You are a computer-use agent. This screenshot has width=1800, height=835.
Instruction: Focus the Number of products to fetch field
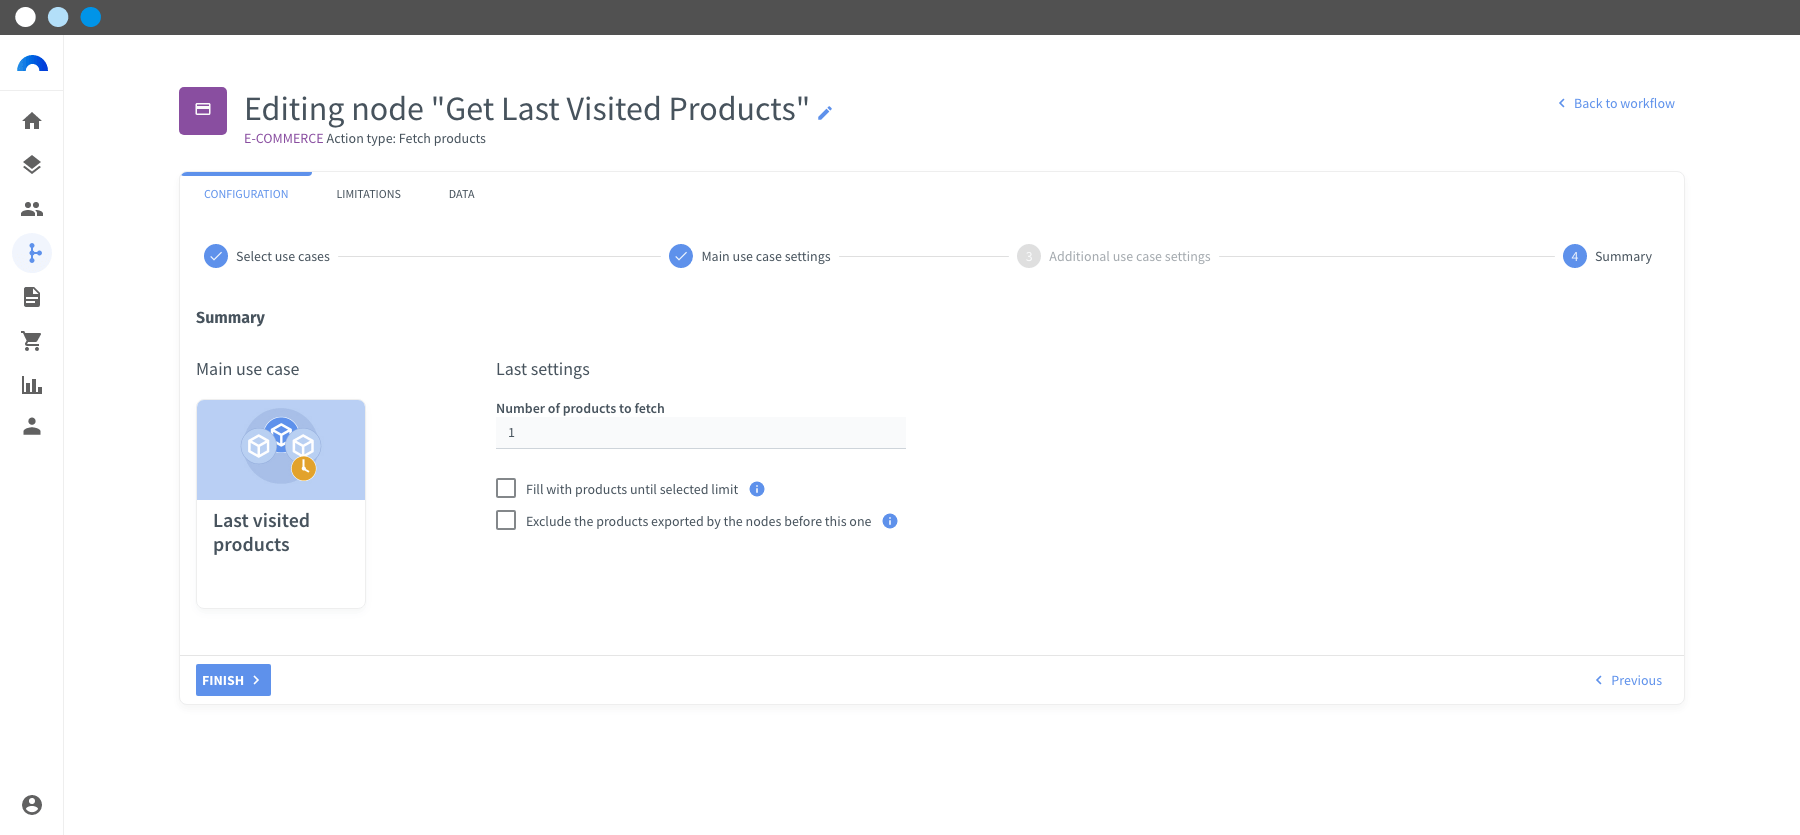701,433
